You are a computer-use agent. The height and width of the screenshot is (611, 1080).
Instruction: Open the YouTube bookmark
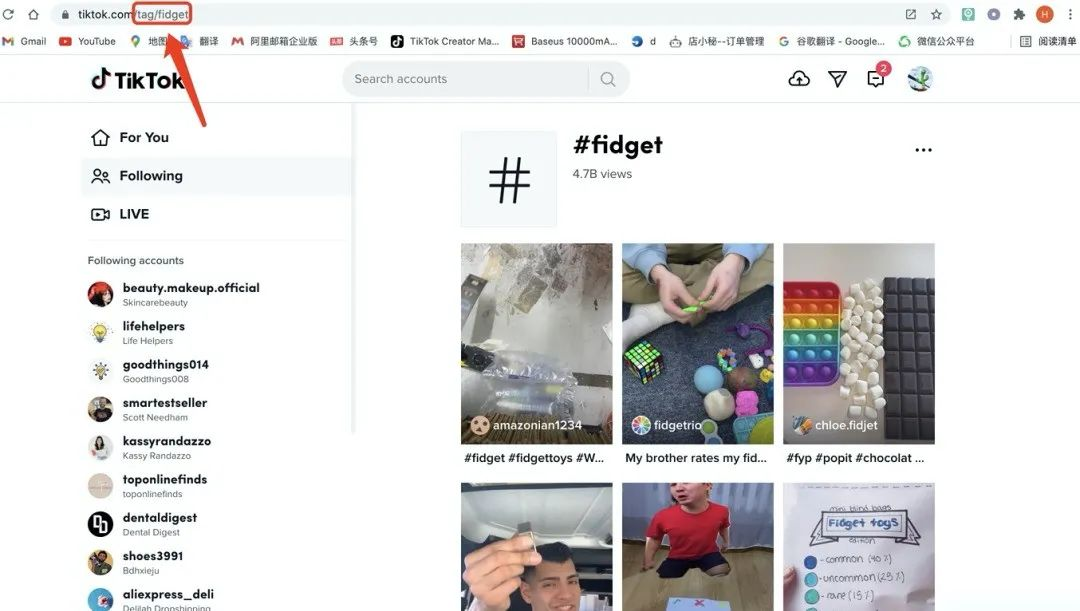87,41
